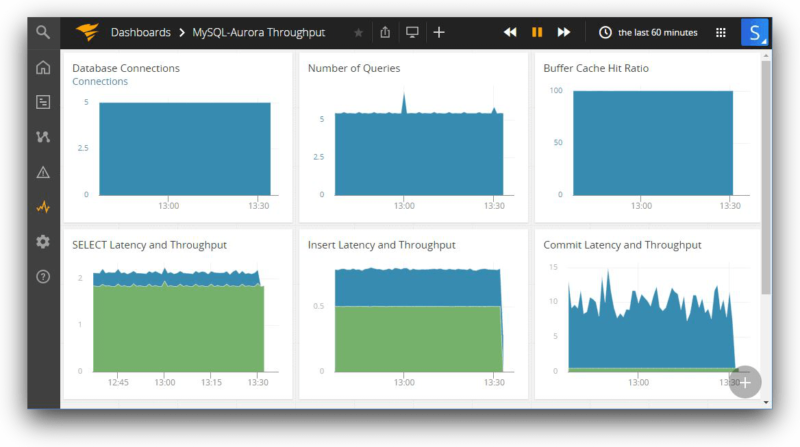Open the Connections link under Database Connections
The height and width of the screenshot is (447, 800).
tap(100, 82)
